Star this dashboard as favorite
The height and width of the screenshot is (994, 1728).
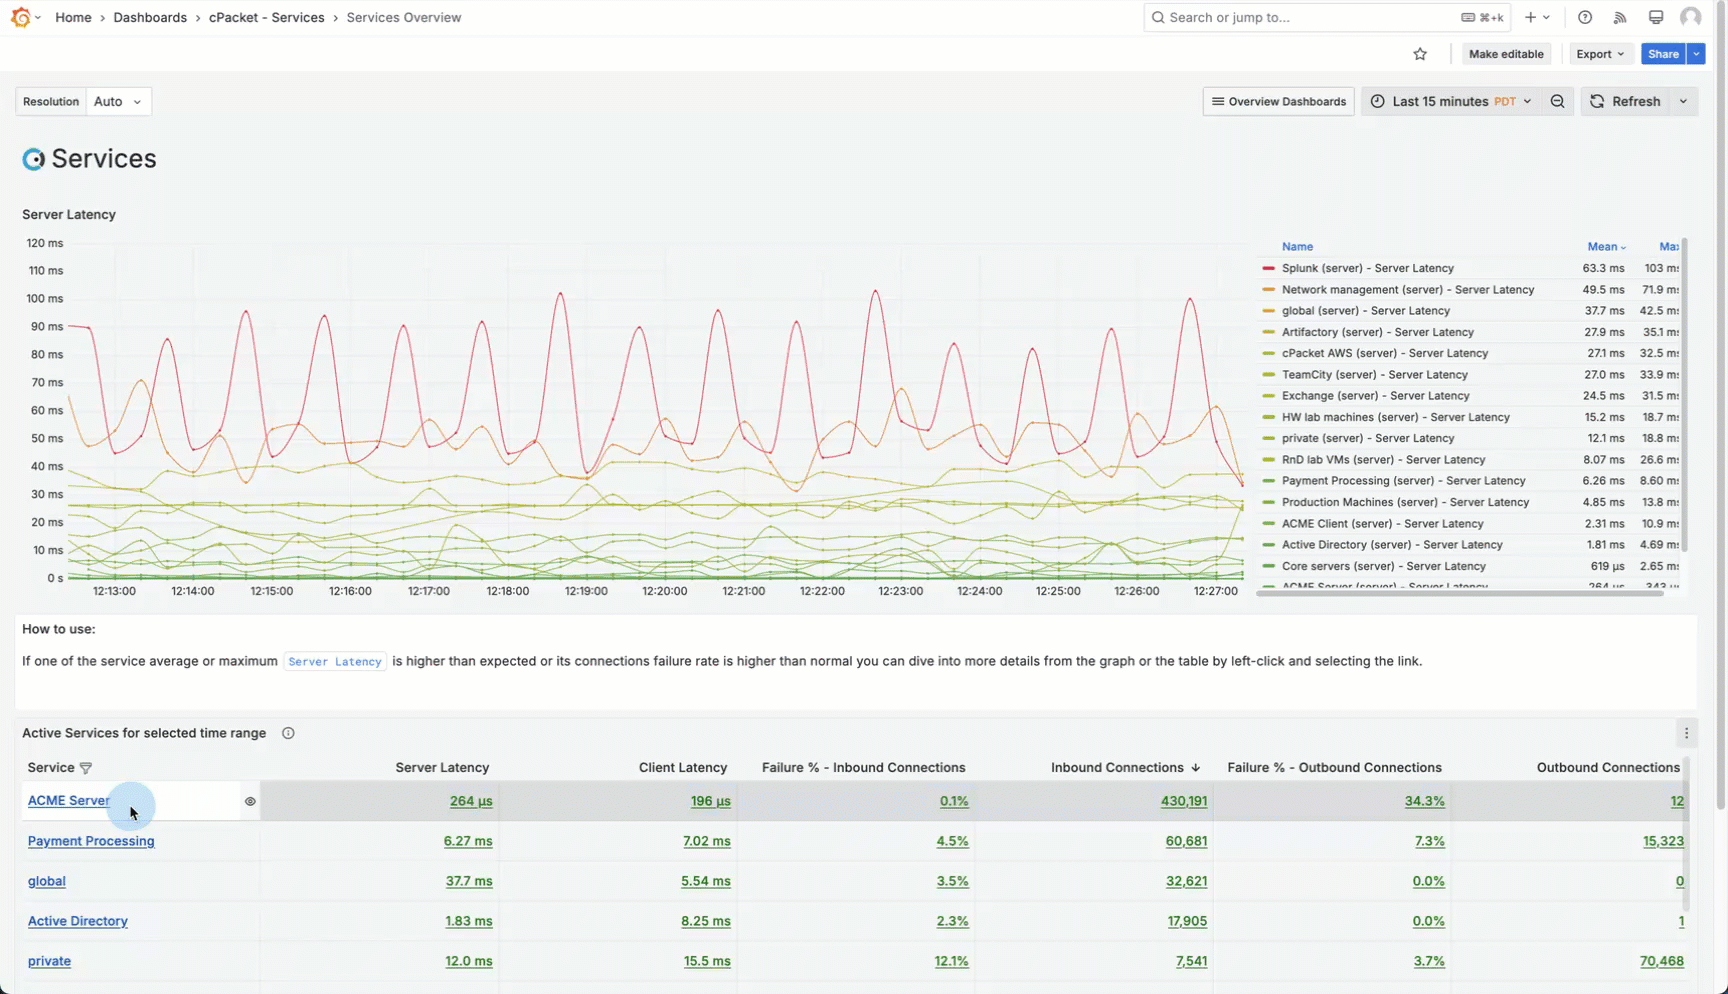1420,54
